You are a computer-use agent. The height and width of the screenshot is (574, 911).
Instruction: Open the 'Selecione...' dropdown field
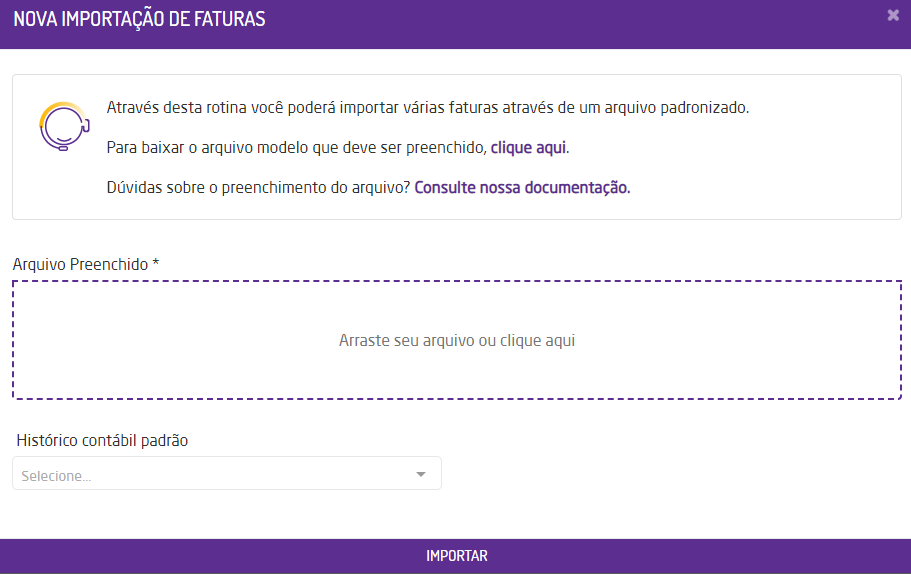click(x=226, y=474)
